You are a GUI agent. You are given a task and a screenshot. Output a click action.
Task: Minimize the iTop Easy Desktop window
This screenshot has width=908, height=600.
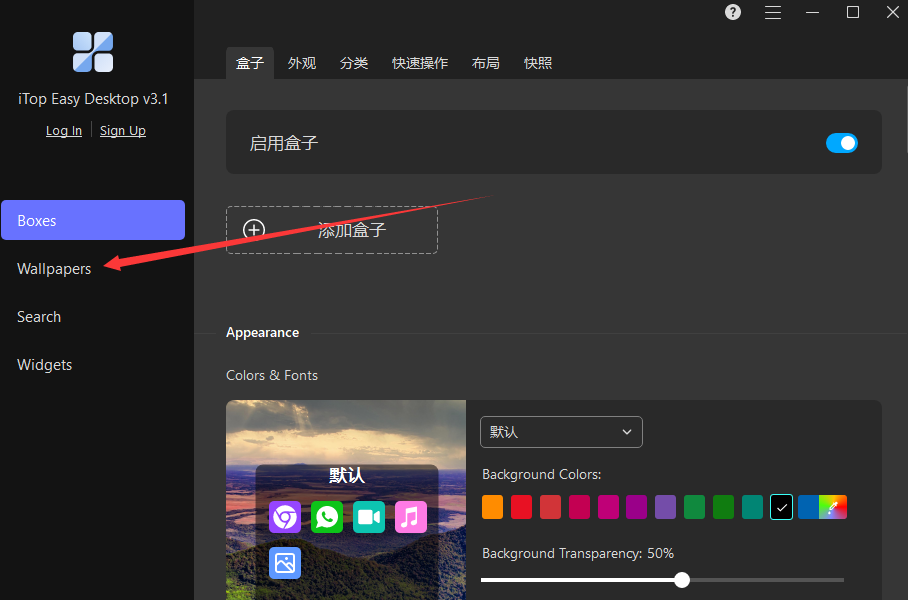812,12
